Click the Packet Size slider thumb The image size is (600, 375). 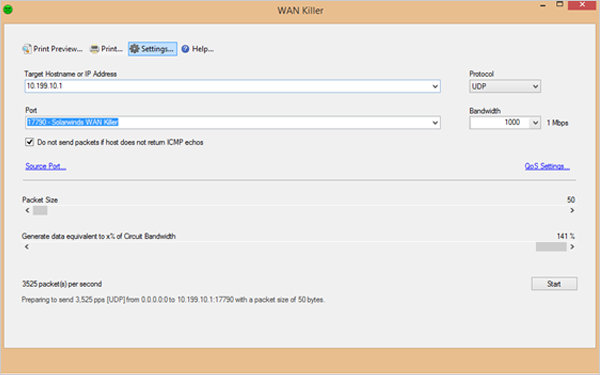40,210
